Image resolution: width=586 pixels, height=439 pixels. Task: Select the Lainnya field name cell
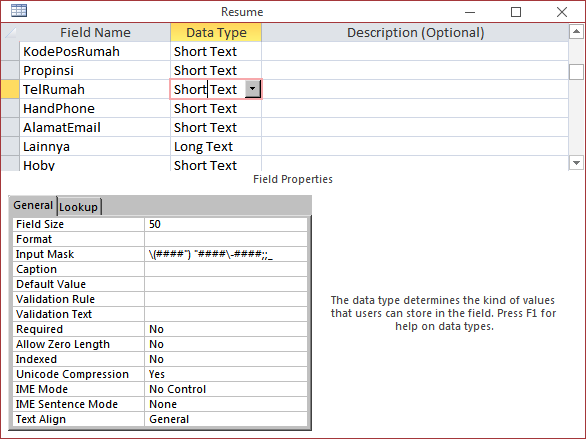point(95,146)
